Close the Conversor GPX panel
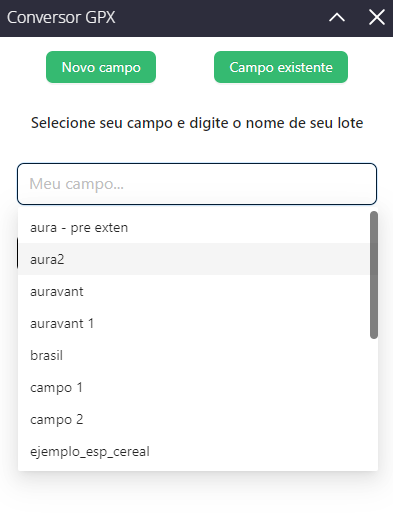 pos(377,17)
